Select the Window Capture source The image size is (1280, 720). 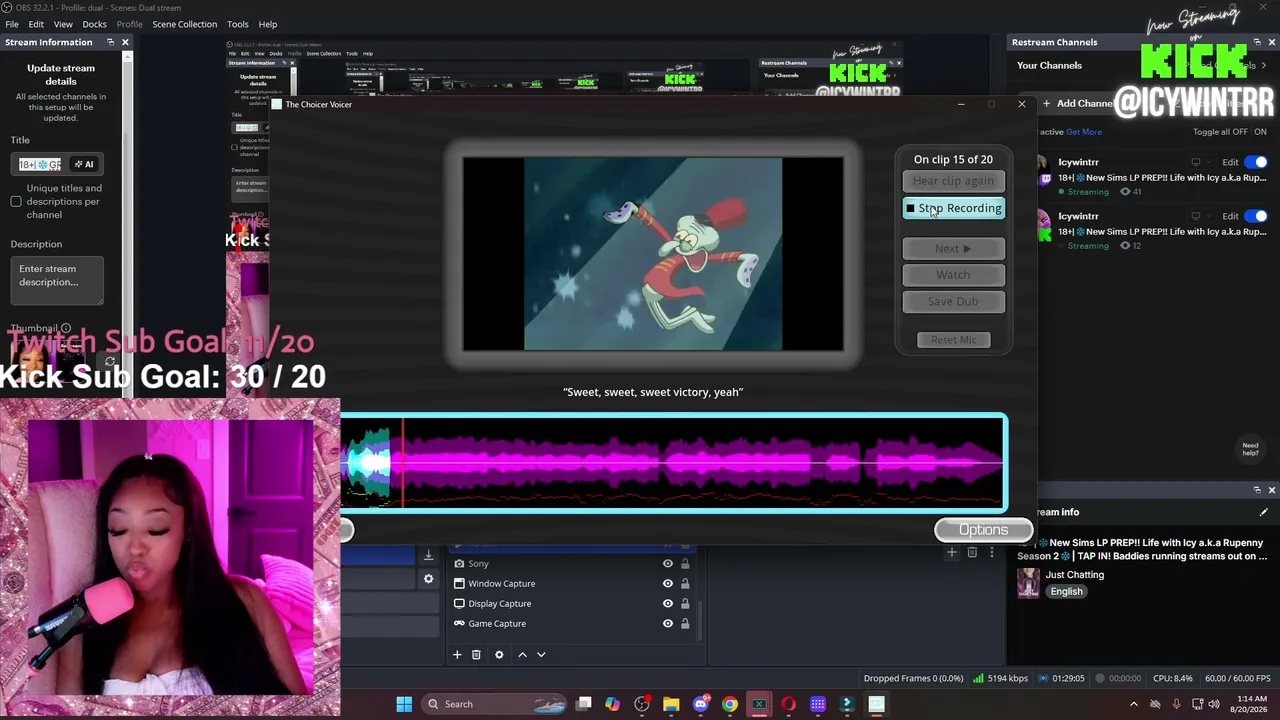tap(572, 584)
